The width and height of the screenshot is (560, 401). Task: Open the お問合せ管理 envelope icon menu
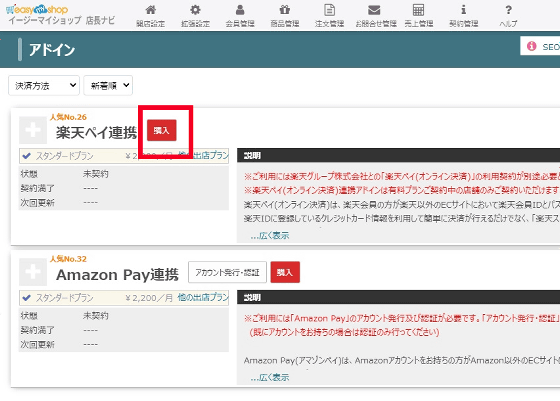[376, 16]
